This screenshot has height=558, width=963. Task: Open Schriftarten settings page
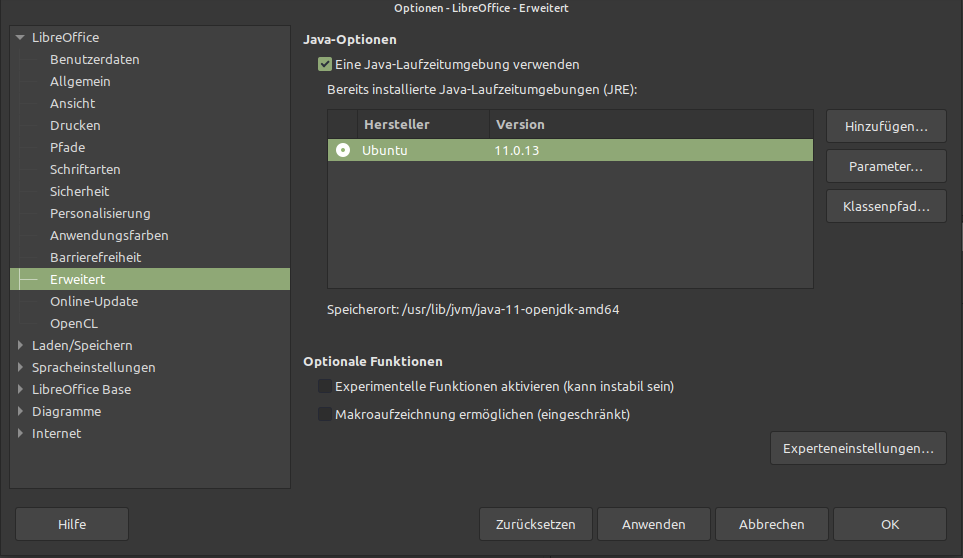(85, 169)
